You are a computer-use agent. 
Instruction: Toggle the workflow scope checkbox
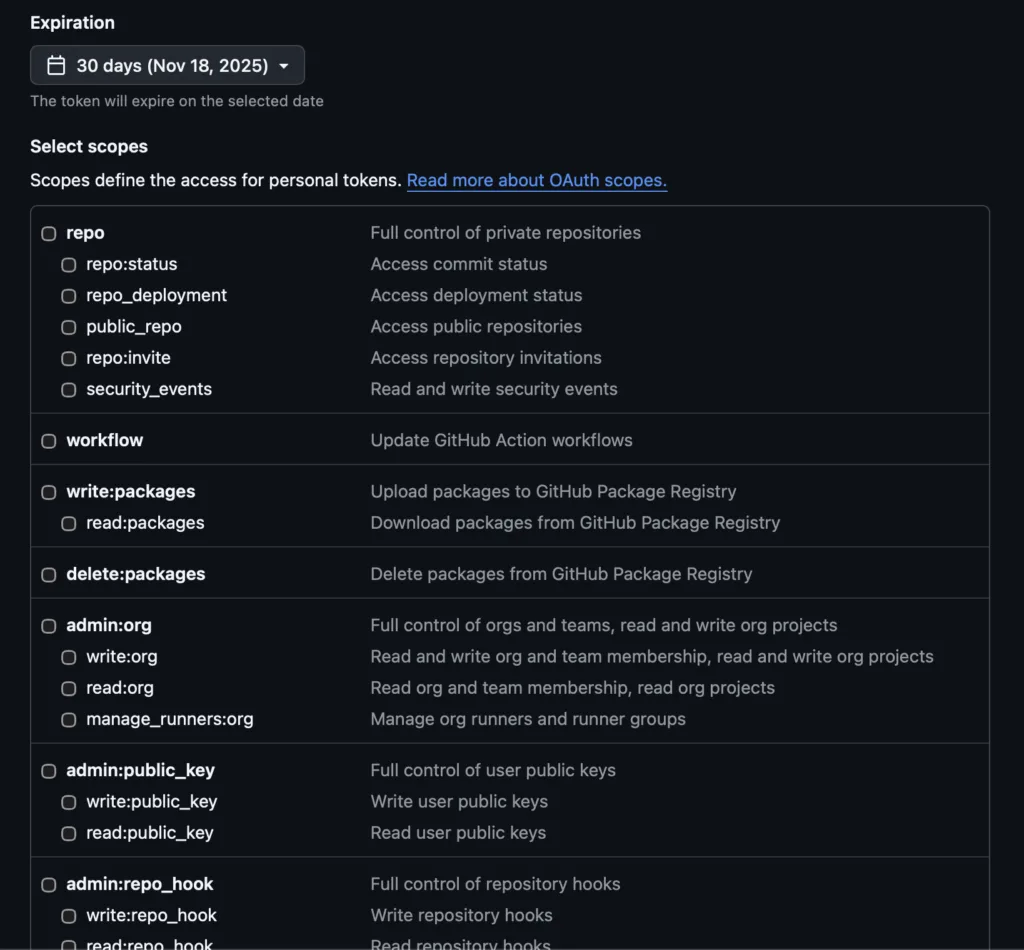coord(49,441)
